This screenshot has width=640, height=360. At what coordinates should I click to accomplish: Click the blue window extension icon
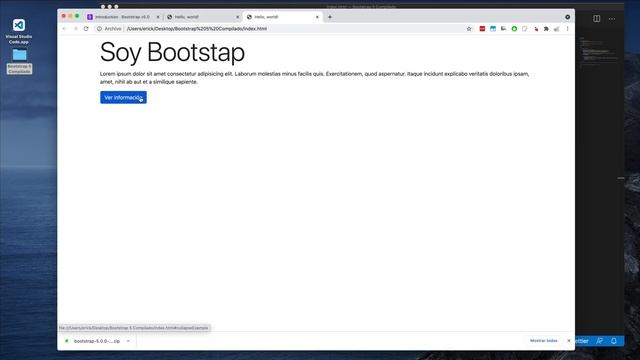pos(493,29)
